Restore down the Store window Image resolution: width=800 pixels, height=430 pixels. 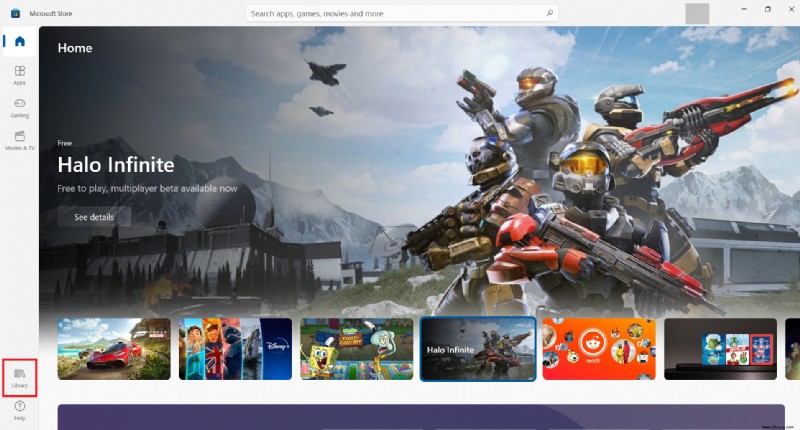click(x=768, y=9)
